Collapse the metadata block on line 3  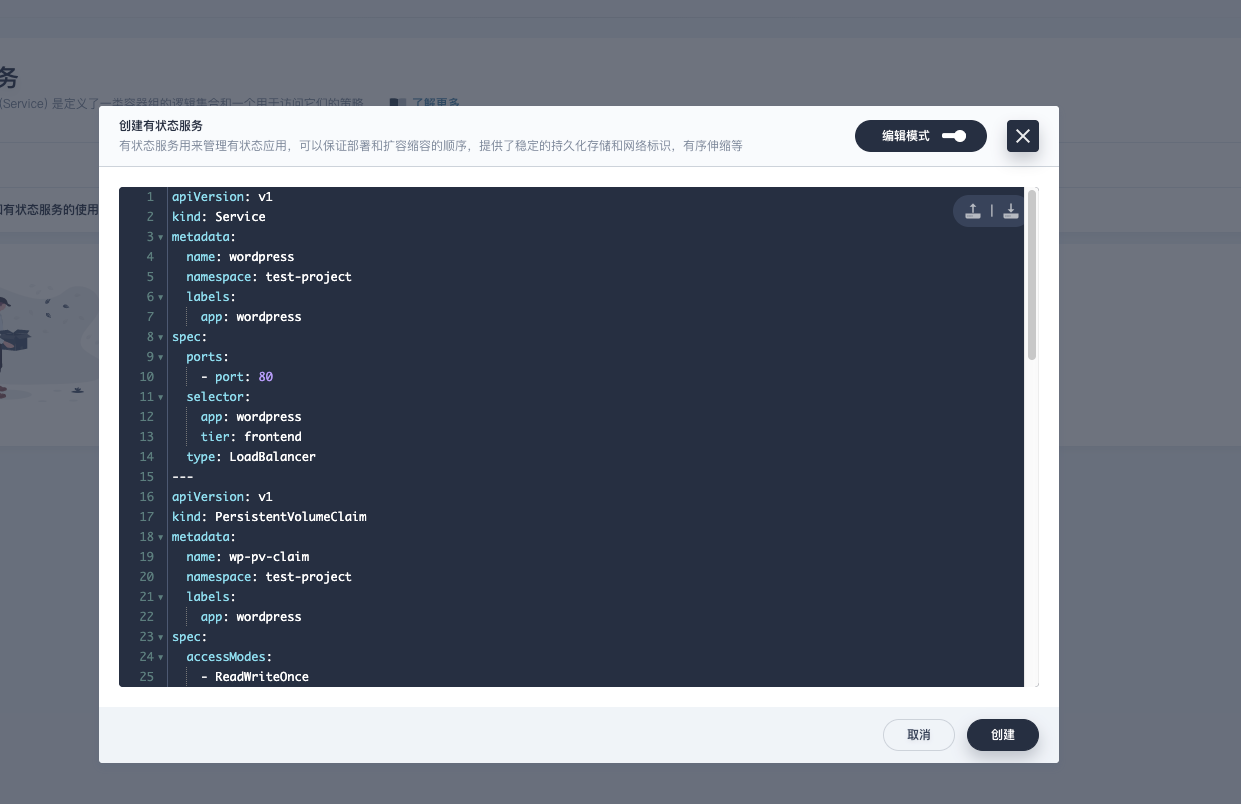(x=161, y=237)
